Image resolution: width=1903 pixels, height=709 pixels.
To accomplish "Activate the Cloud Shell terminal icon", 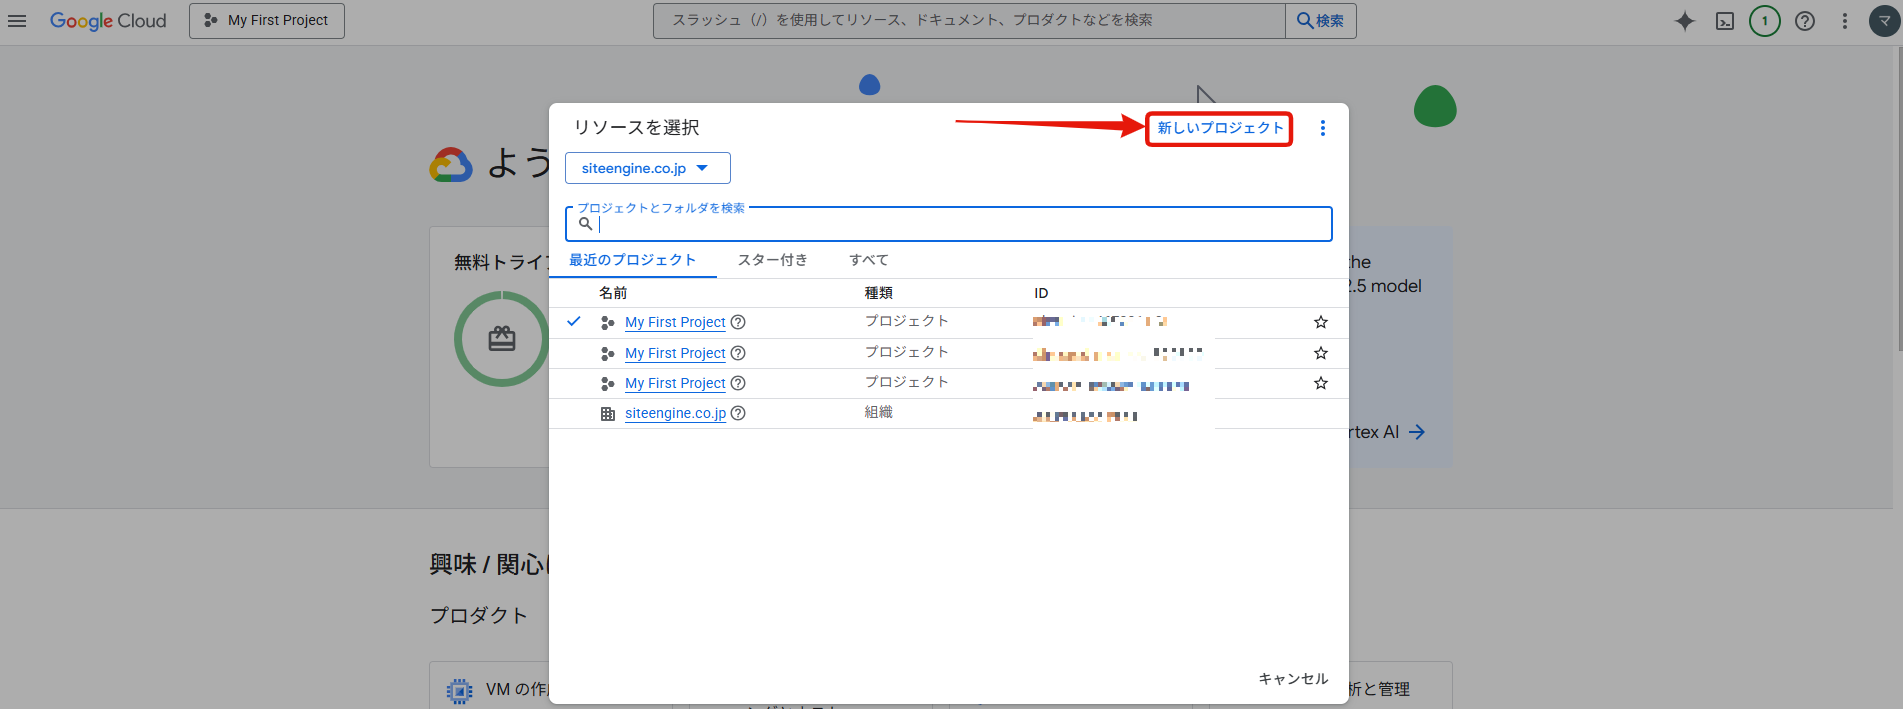I will click(x=1725, y=21).
